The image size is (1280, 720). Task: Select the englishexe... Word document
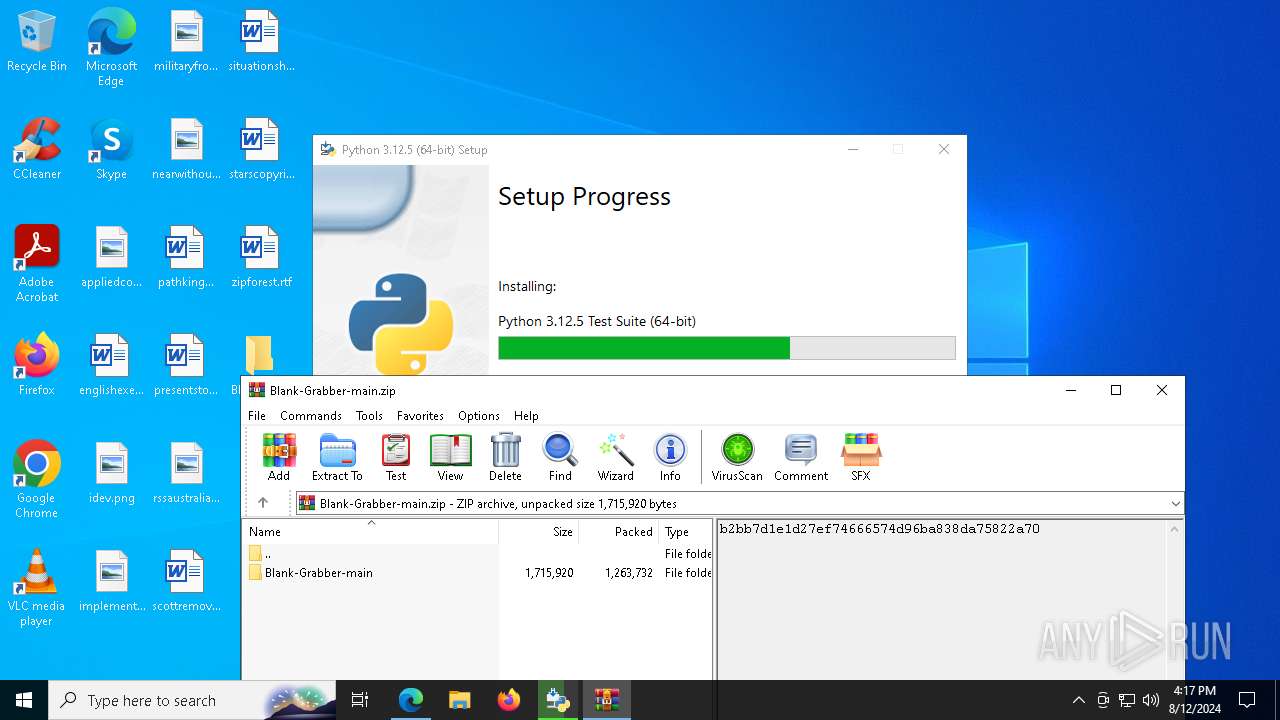point(111,366)
